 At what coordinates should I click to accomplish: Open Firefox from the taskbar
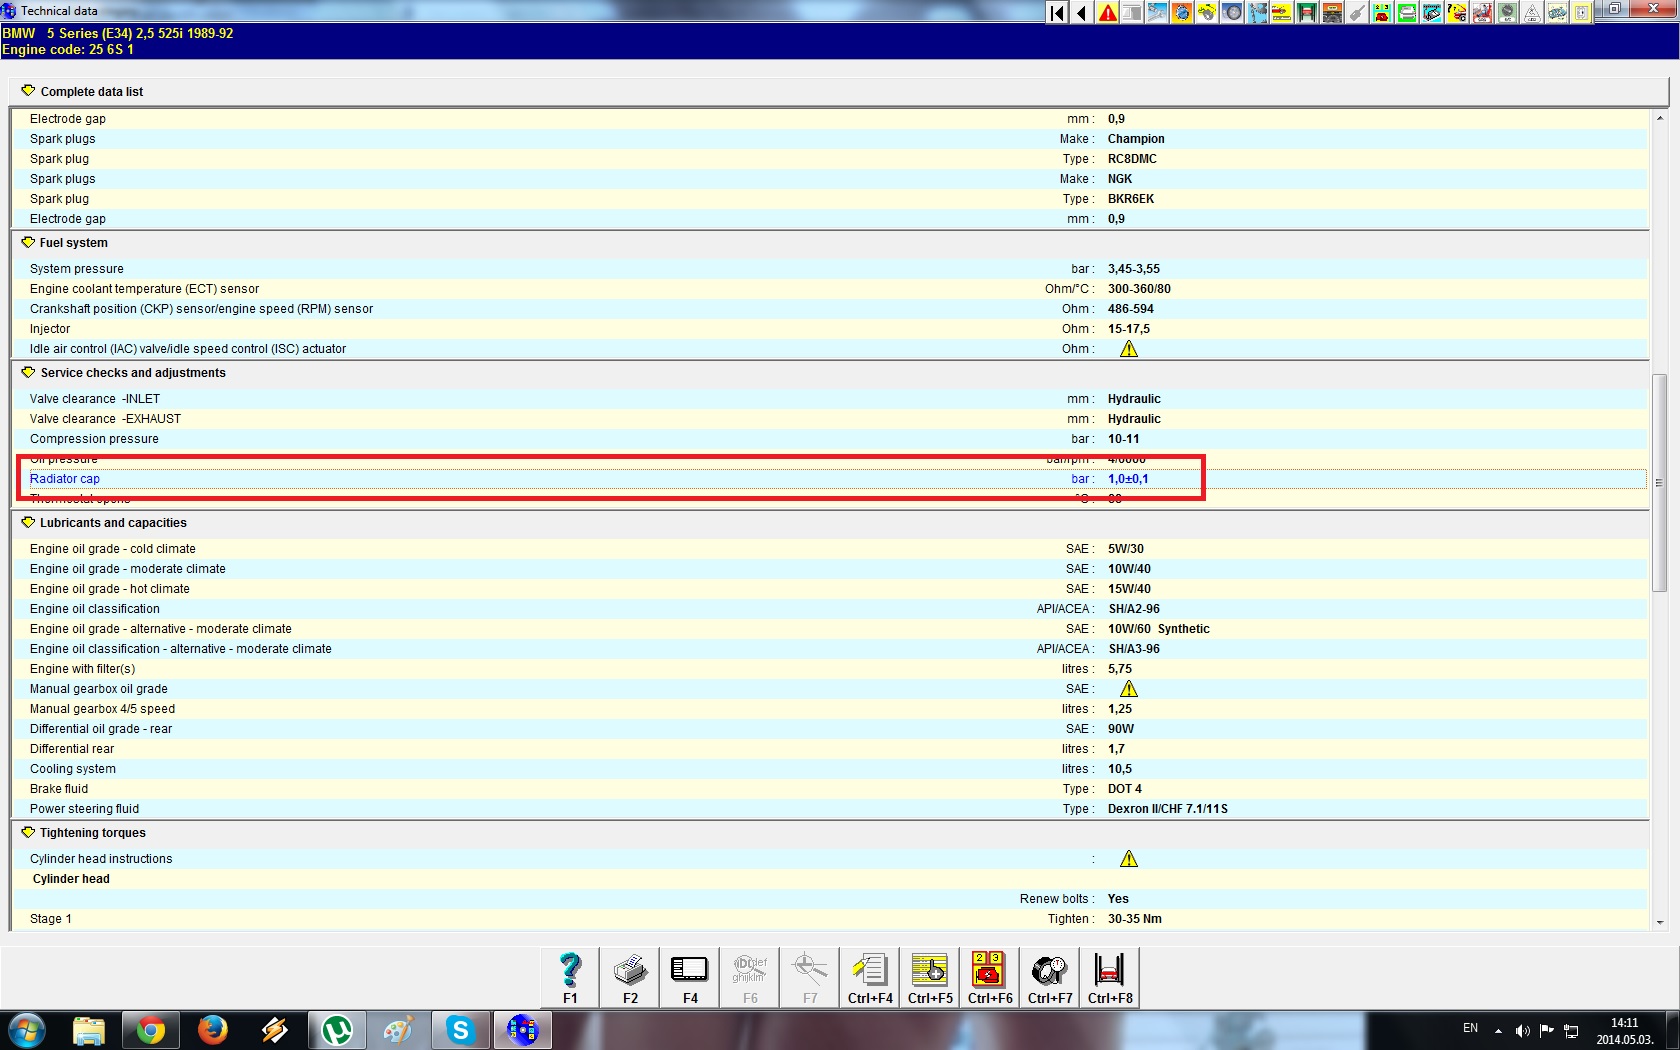(x=212, y=1030)
